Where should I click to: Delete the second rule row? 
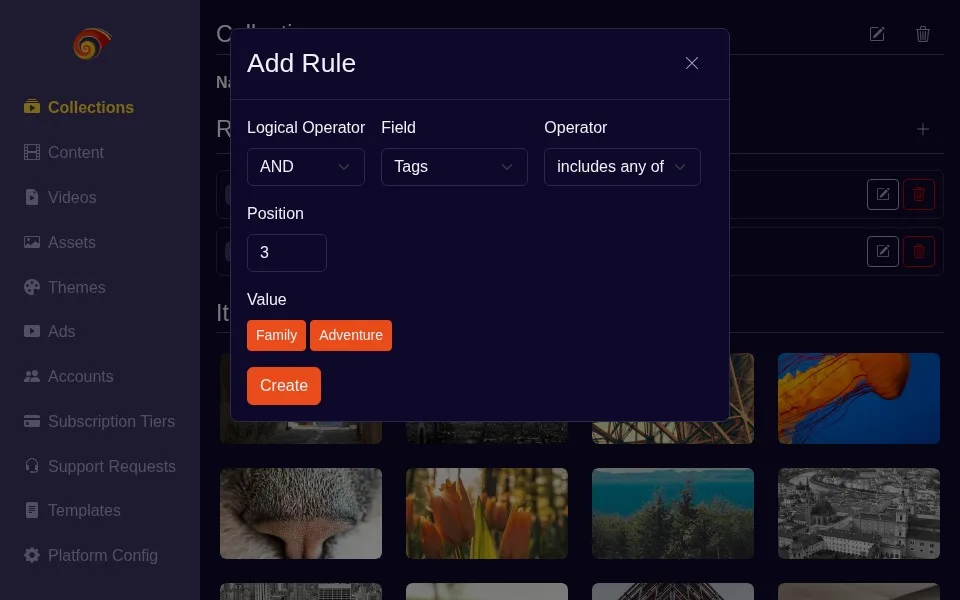[x=919, y=252]
